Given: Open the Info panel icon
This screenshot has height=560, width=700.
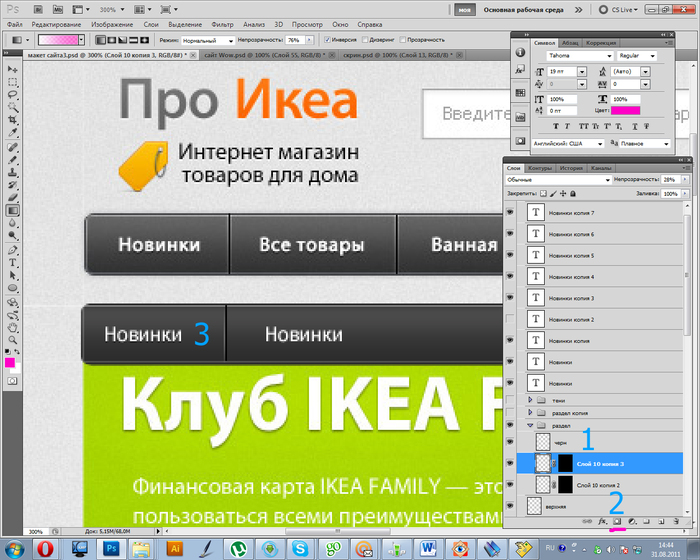Looking at the screenshot, I should (520, 52).
